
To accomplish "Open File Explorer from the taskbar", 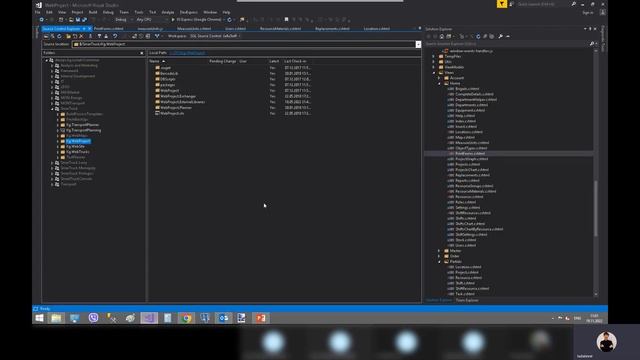I will point(56,318).
